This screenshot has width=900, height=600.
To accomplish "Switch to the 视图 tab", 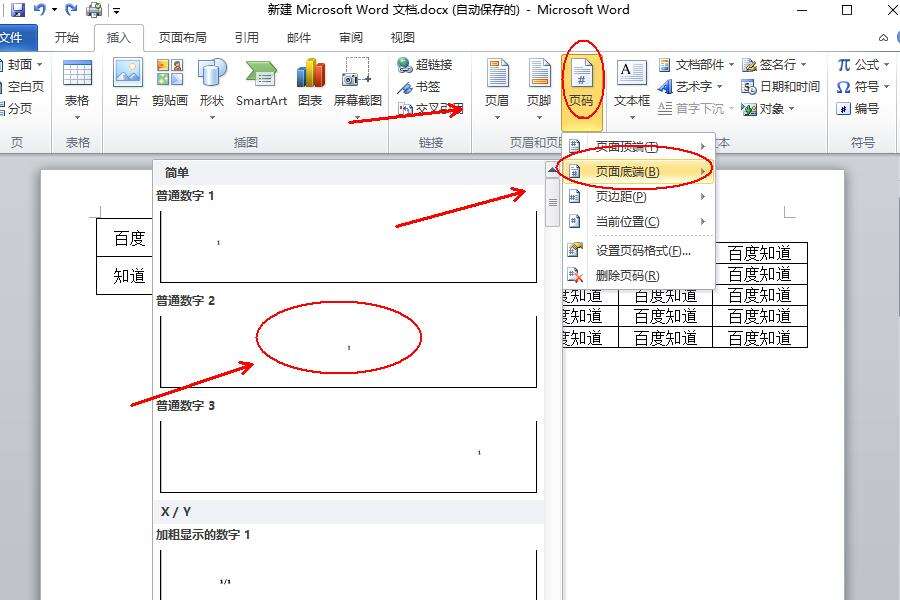I will click(402, 38).
